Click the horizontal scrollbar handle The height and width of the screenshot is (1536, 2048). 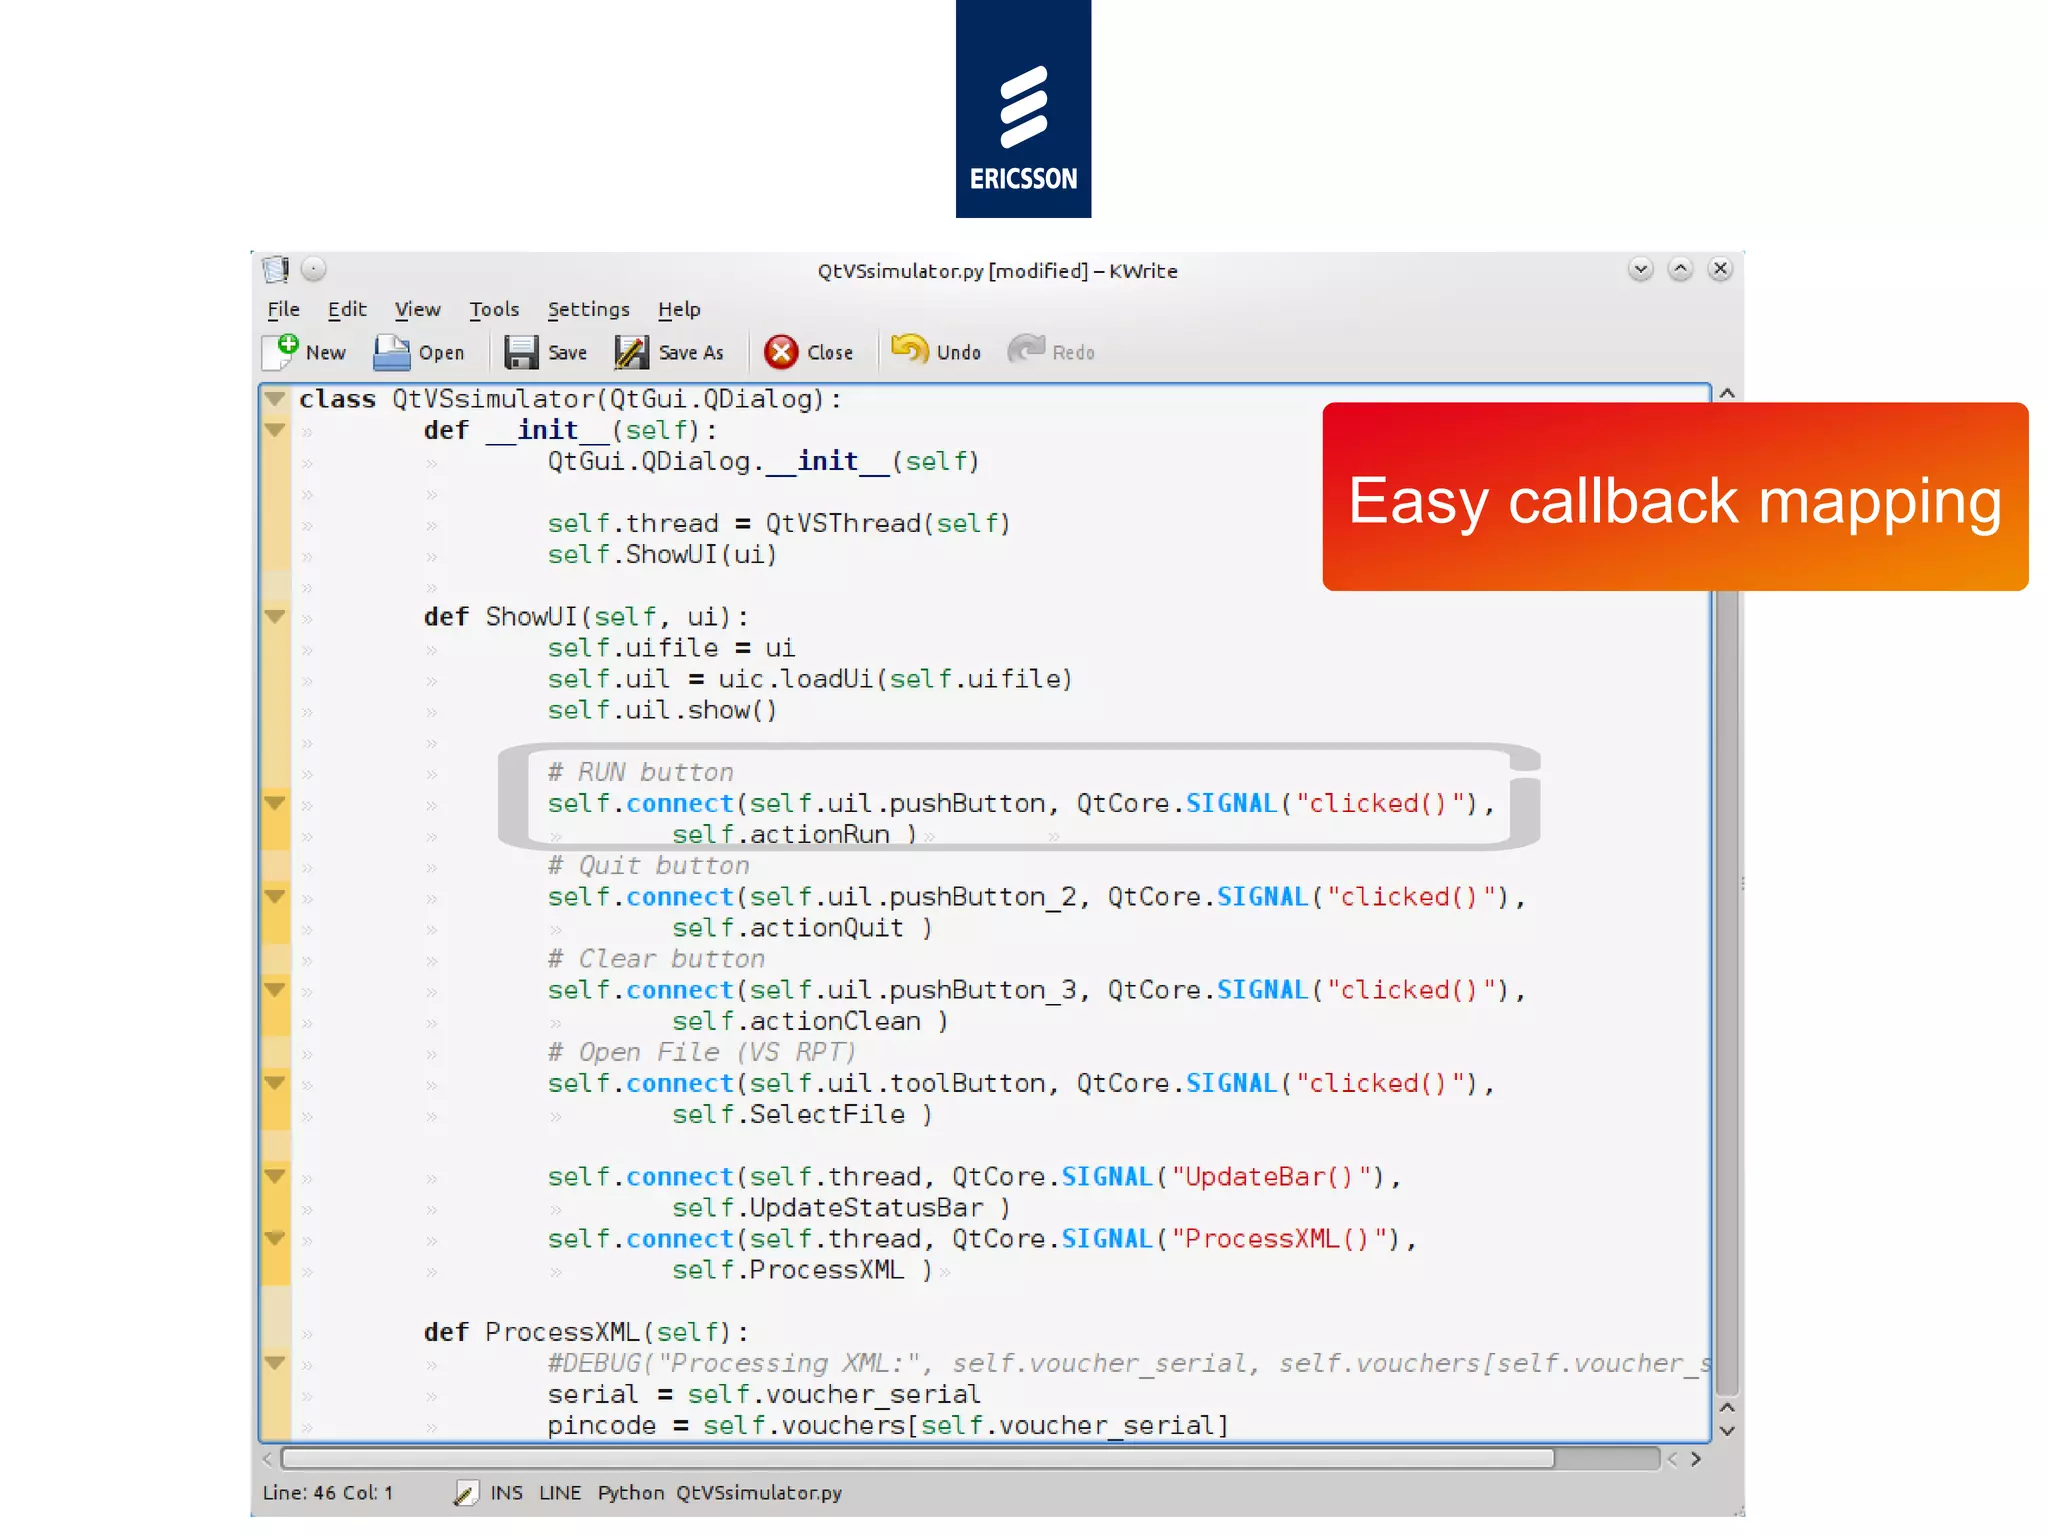917,1459
